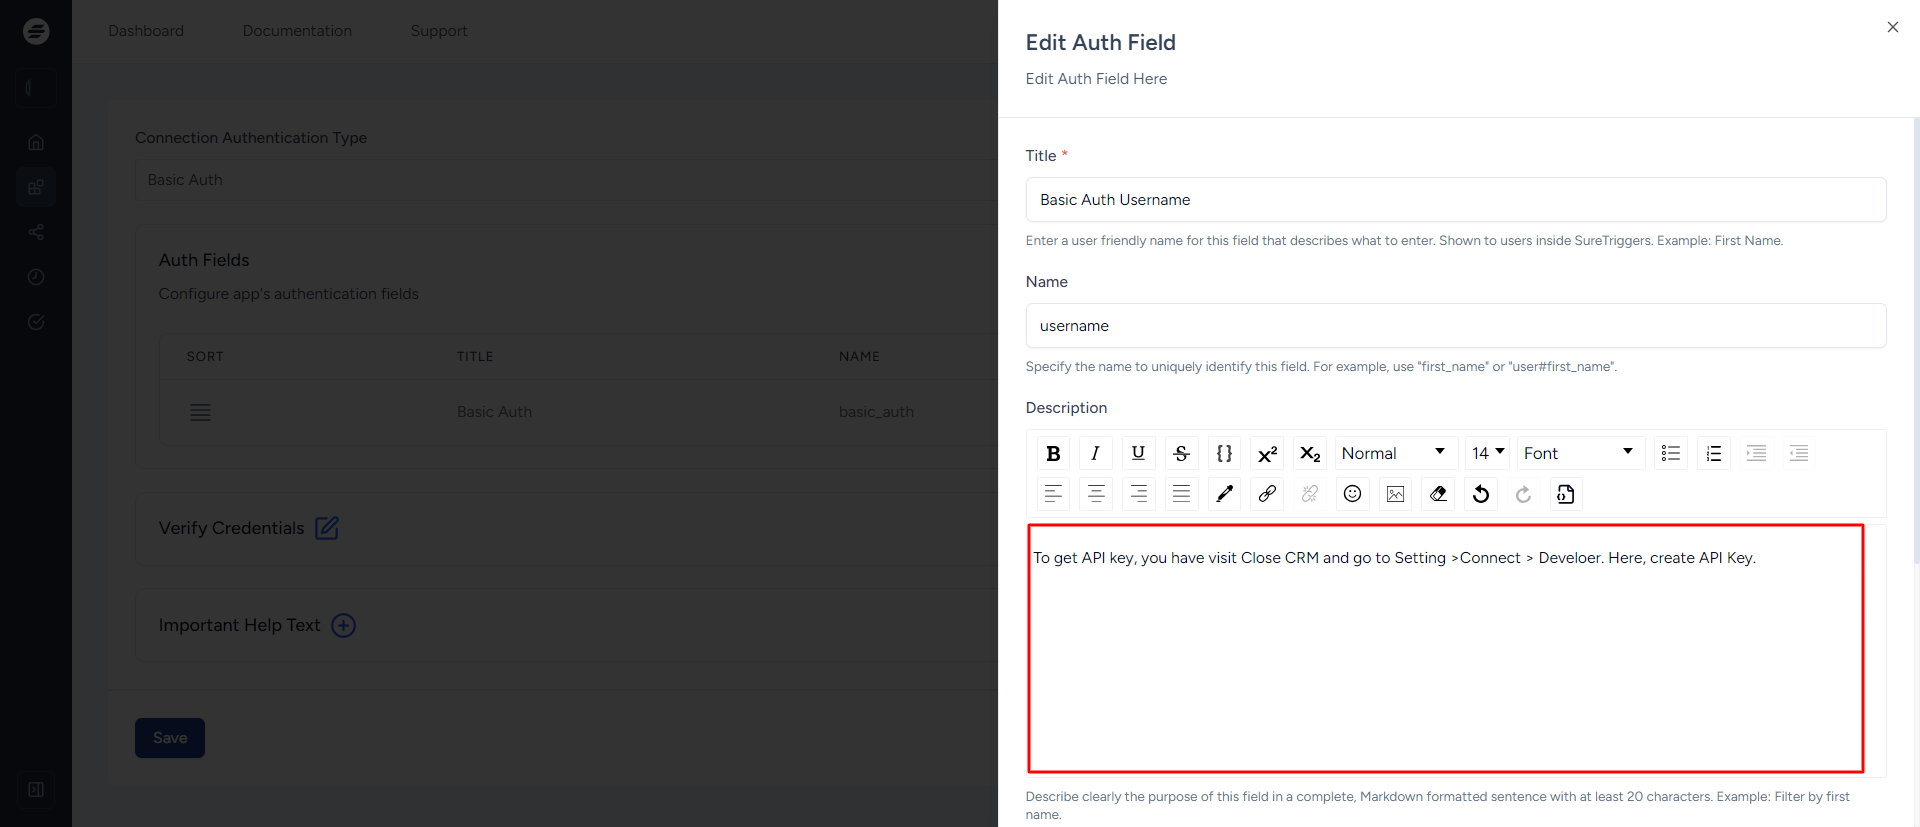Undo the last edit
This screenshot has width=1920, height=827.
point(1481,494)
